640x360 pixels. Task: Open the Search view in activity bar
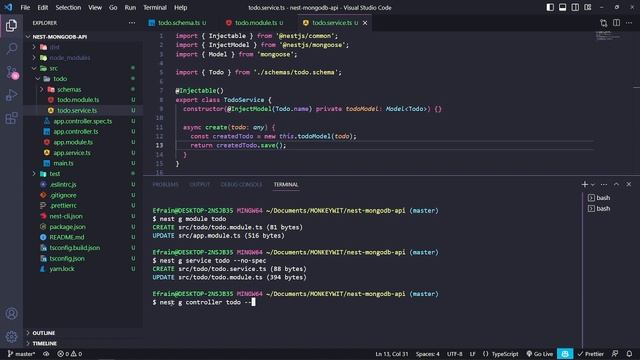click(11, 49)
